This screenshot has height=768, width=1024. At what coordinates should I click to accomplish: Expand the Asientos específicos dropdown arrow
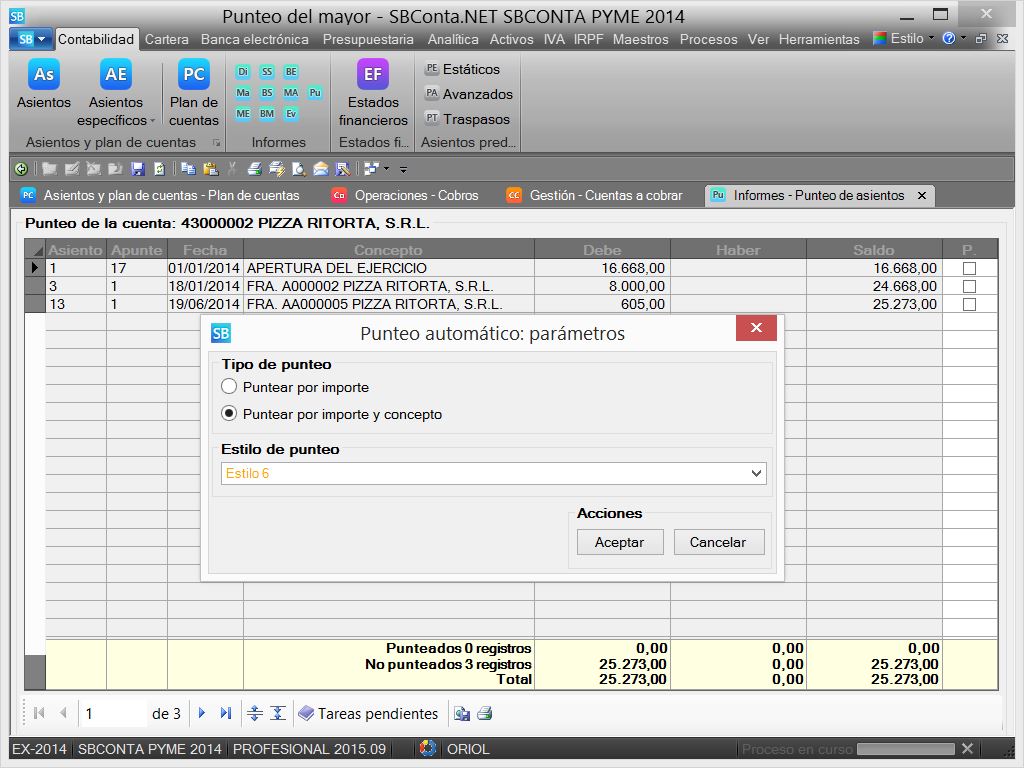click(152, 121)
